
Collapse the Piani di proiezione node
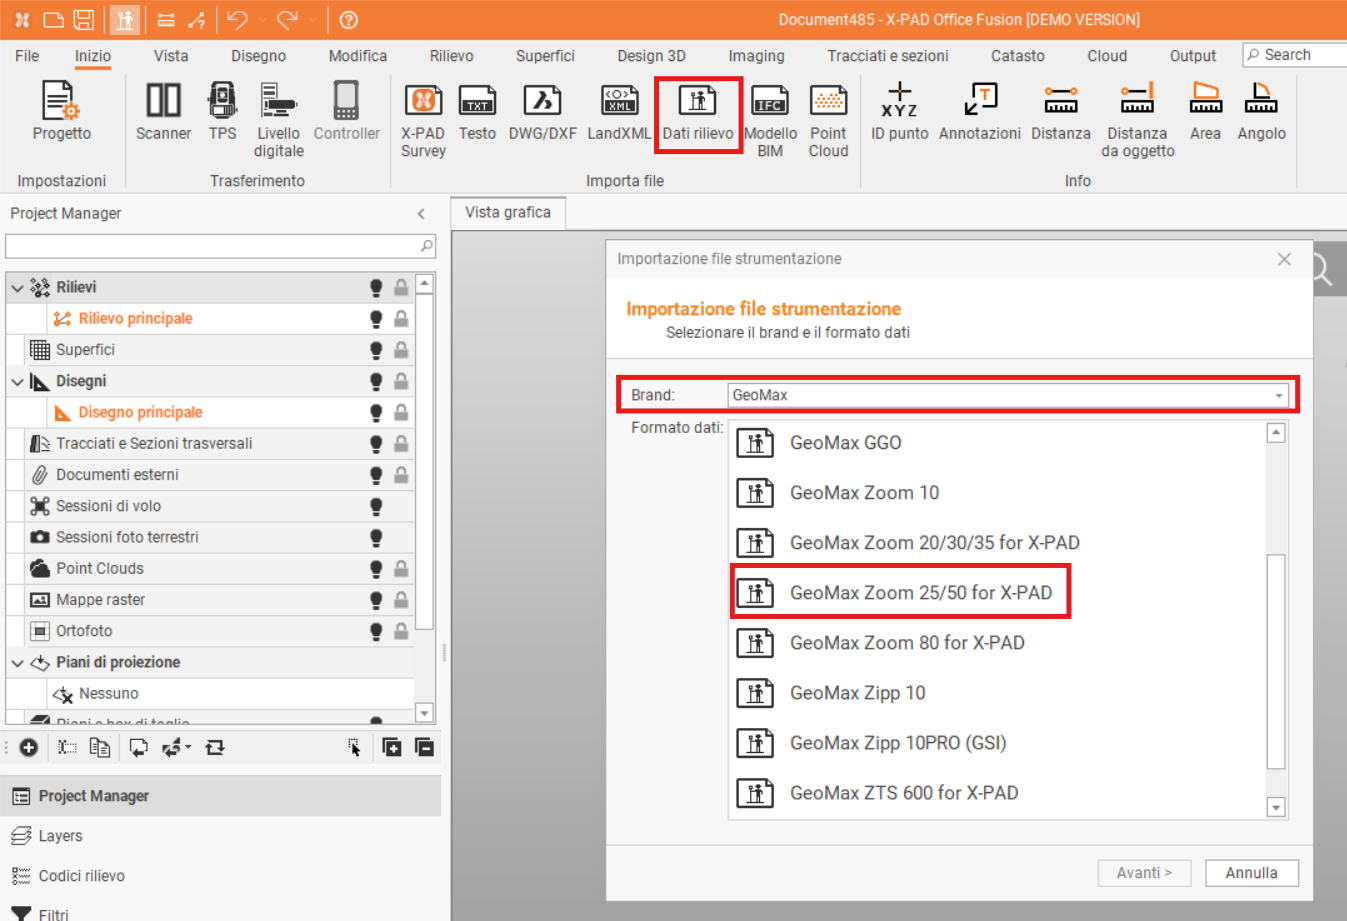coord(17,663)
